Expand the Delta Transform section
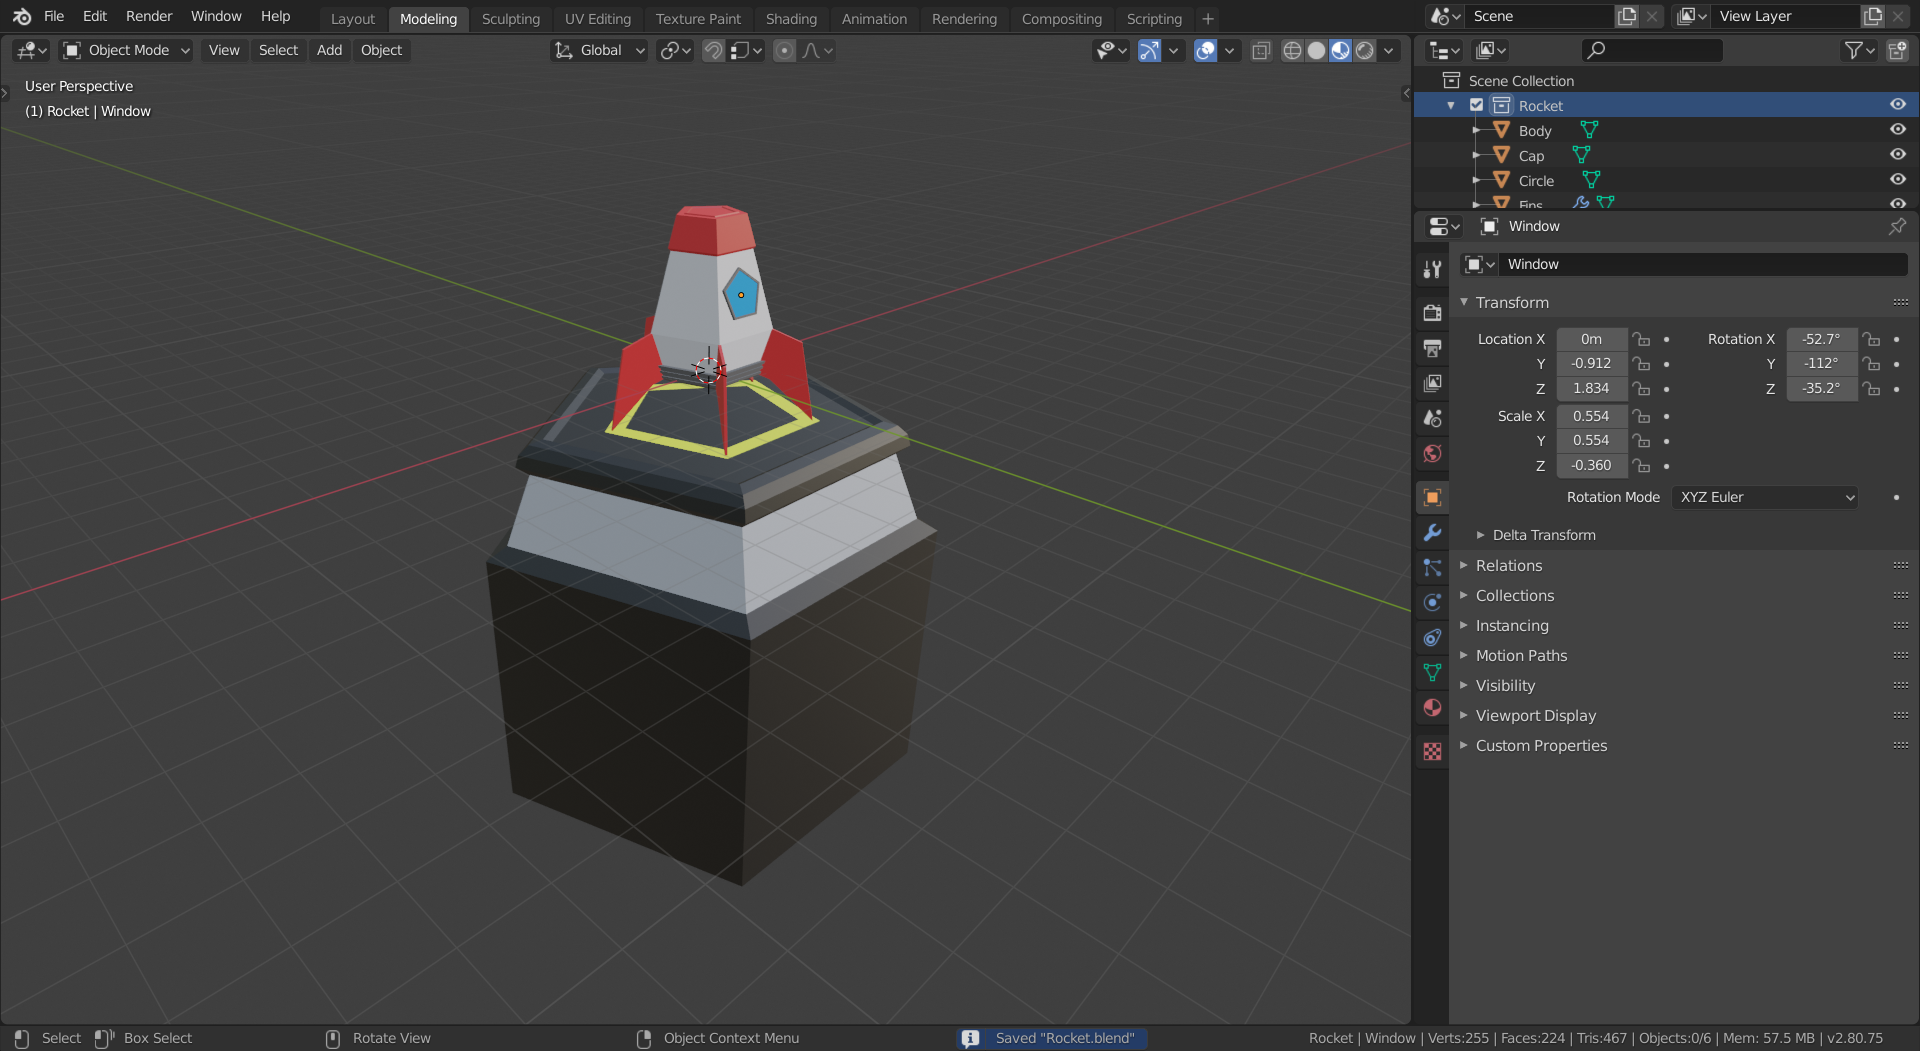This screenshot has height=1051, width=1920. point(1543,535)
